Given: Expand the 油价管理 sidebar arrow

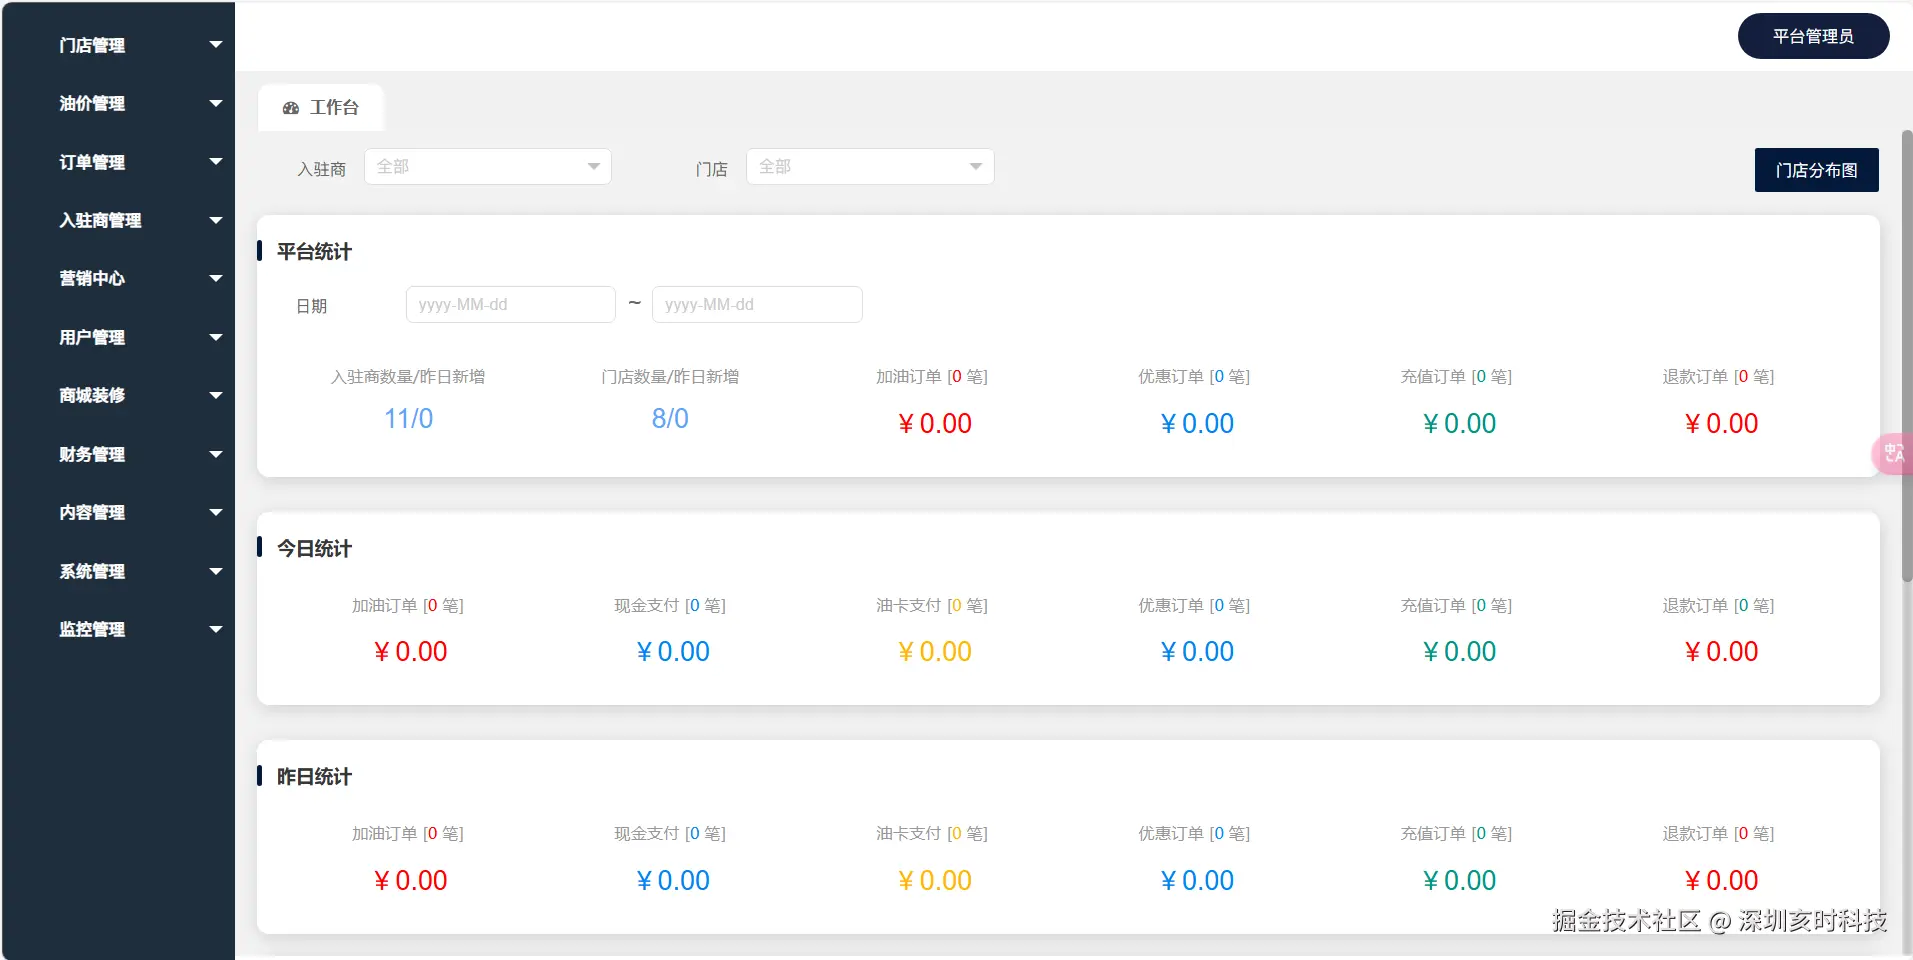Looking at the screenshot, I should tap(216, 103).
